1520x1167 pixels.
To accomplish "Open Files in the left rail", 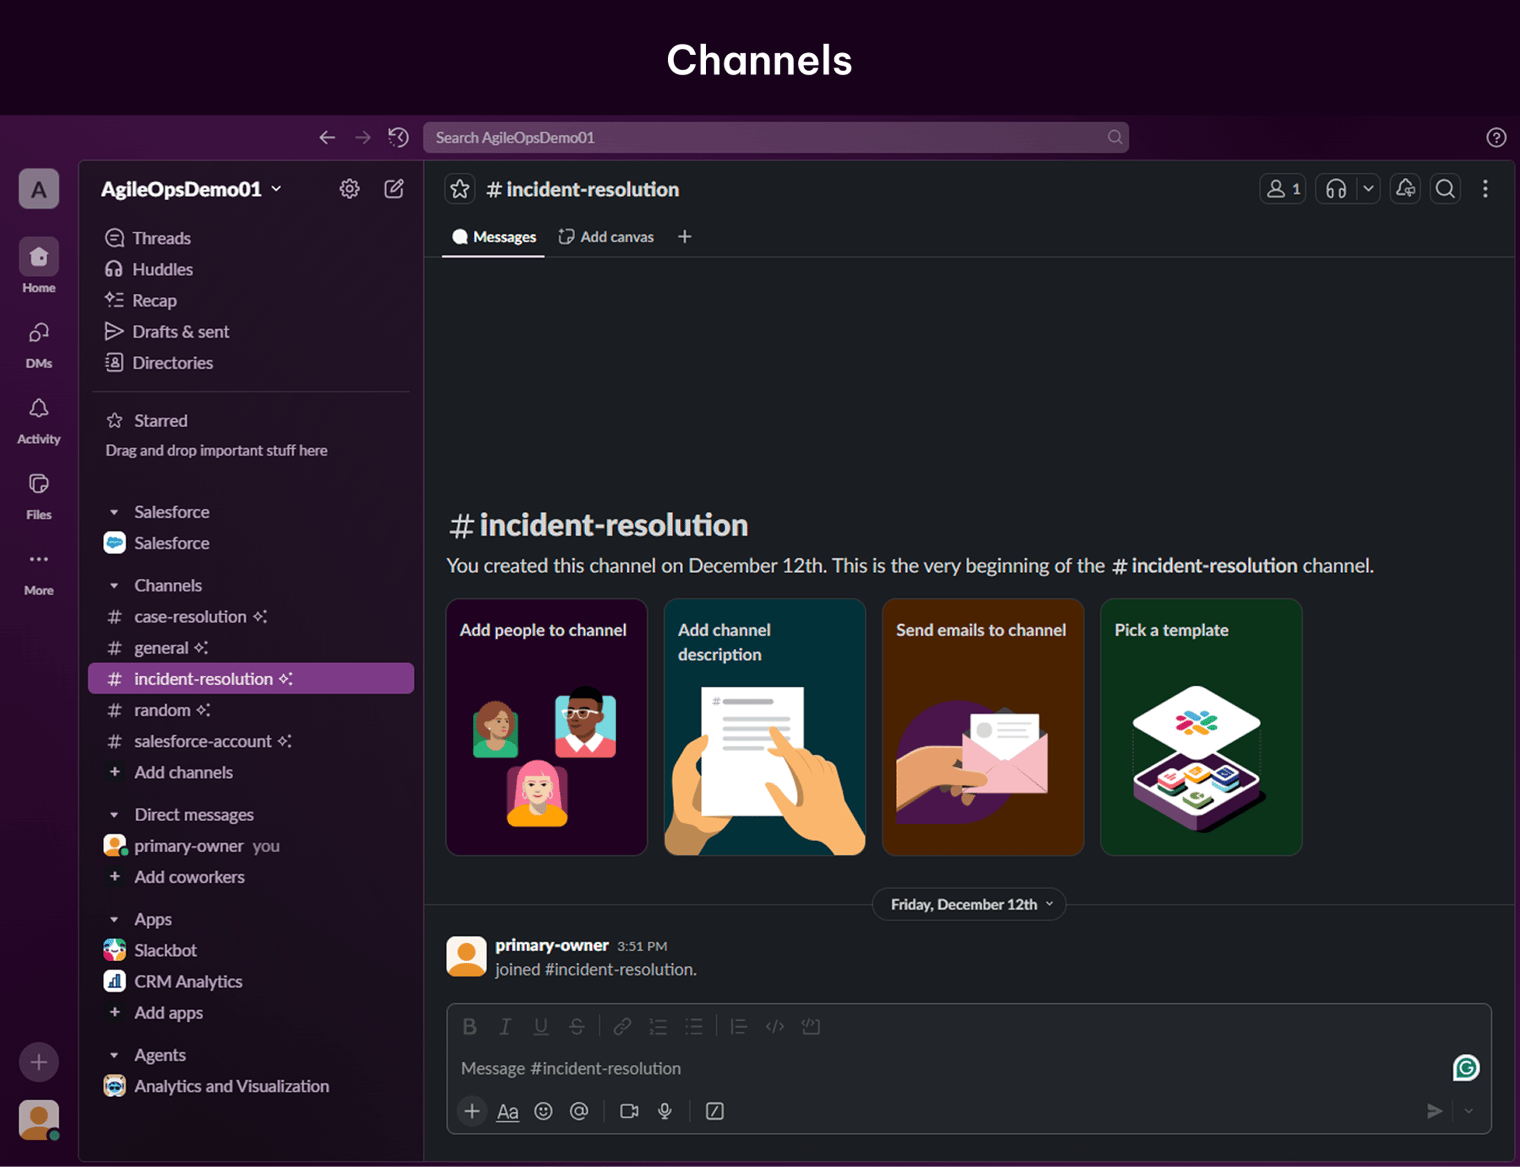I will point(39,496).
